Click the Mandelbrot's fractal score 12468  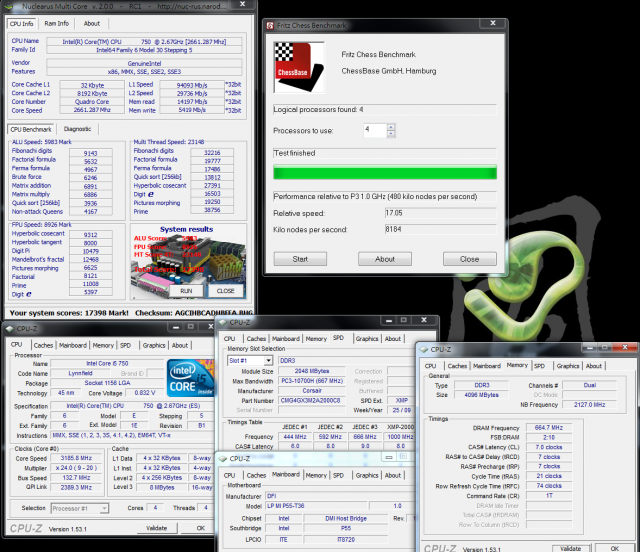click(91, 259)
